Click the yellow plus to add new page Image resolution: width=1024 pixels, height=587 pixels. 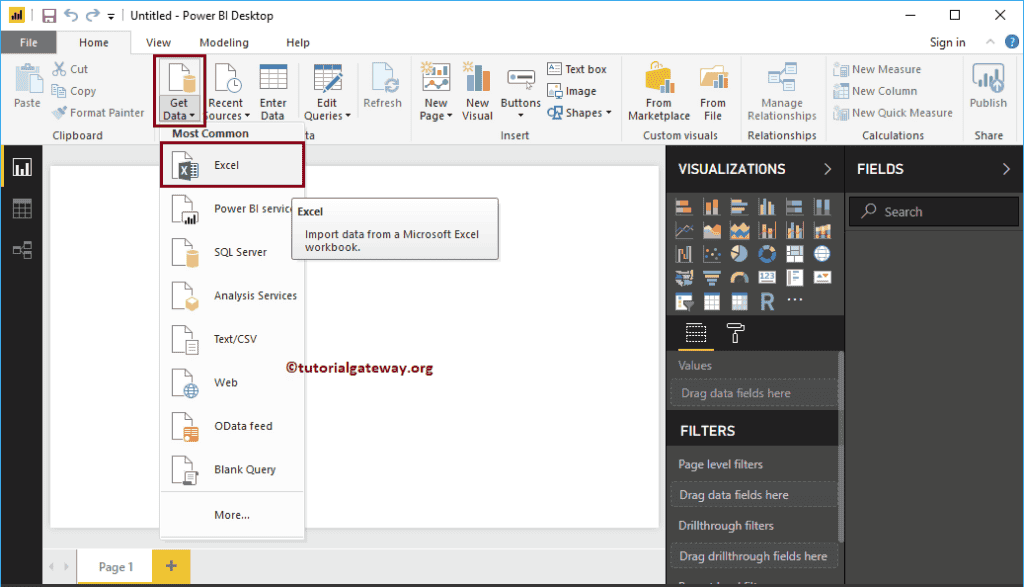pyautogui.click(x=170, y=566)
